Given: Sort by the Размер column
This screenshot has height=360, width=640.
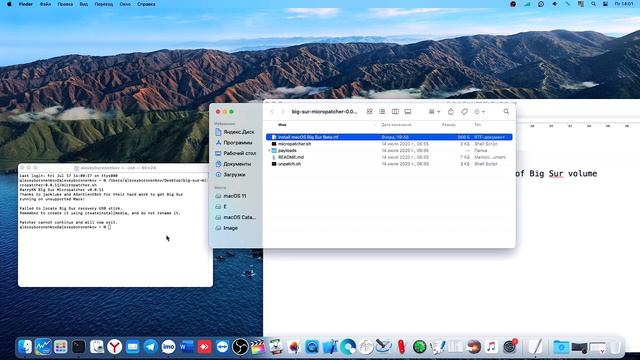Looking at the screenshot, I should 449,124.
